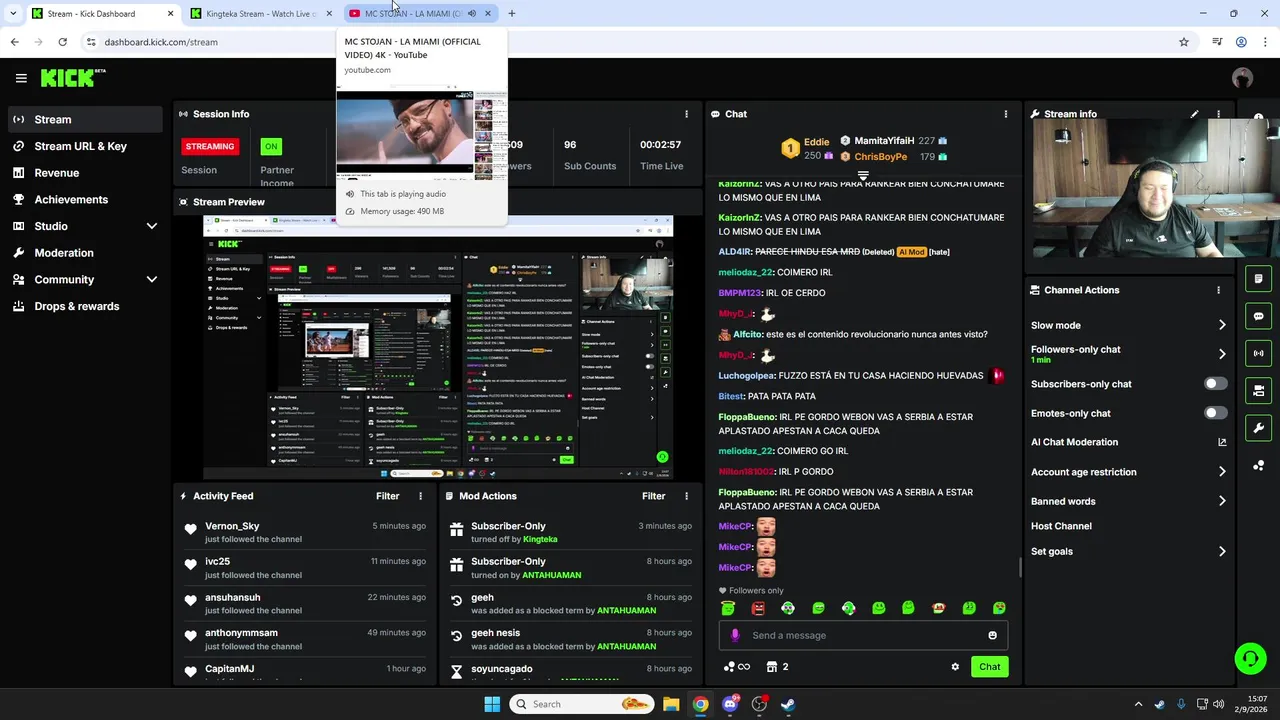Viewport: 1280px width, 720px height.
Task: Switch to Kingteka Stream browser tab
Action: [x=260, y=14]
